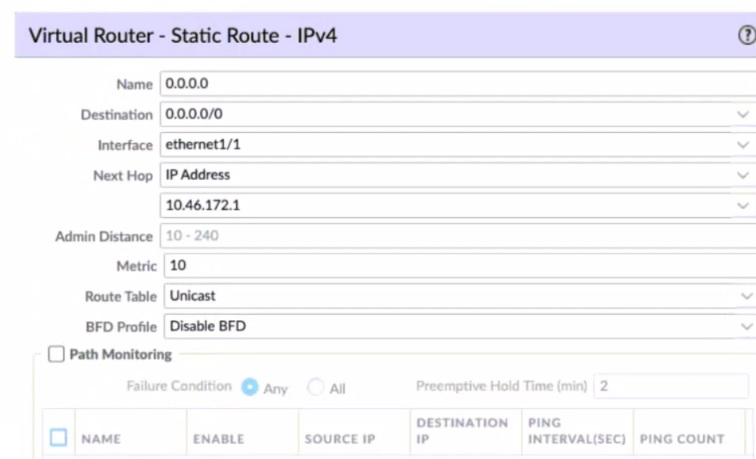This screenshot has width=756, height=459.
Task: Open help for Static Route dialog
Action: pos(745,35)
